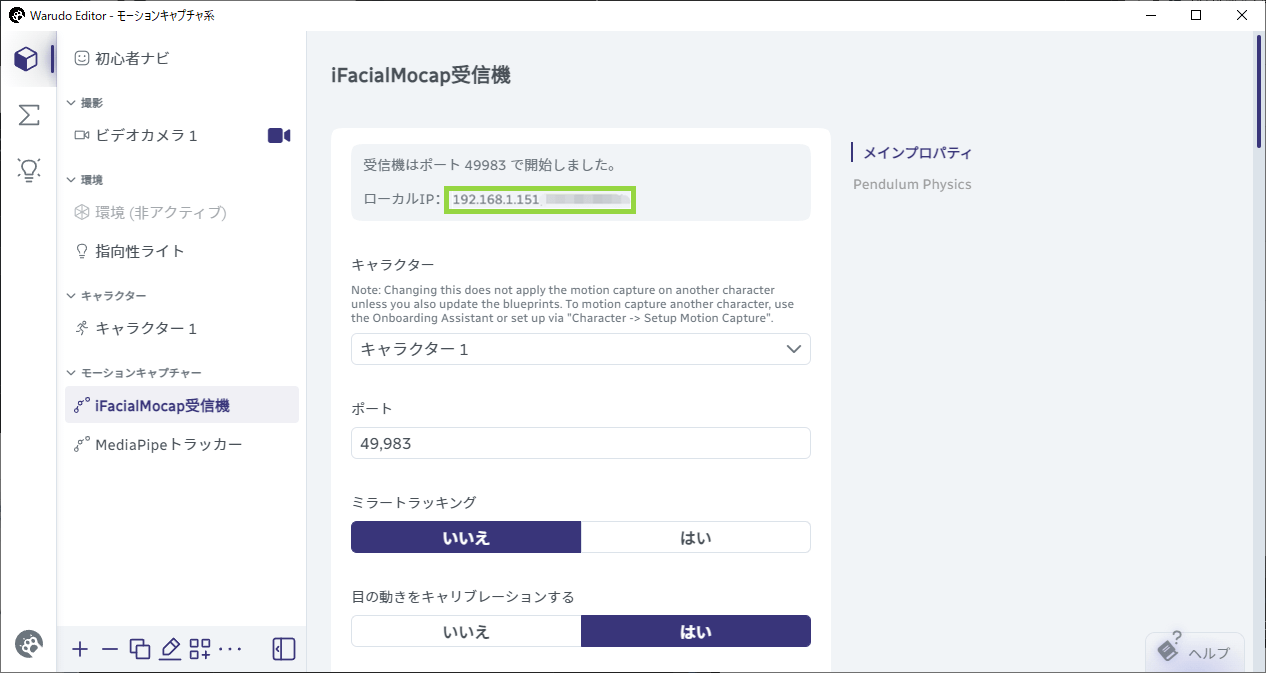Open the lightbulb discover tab
The image size is (1266, 673).
click(29, 170)
